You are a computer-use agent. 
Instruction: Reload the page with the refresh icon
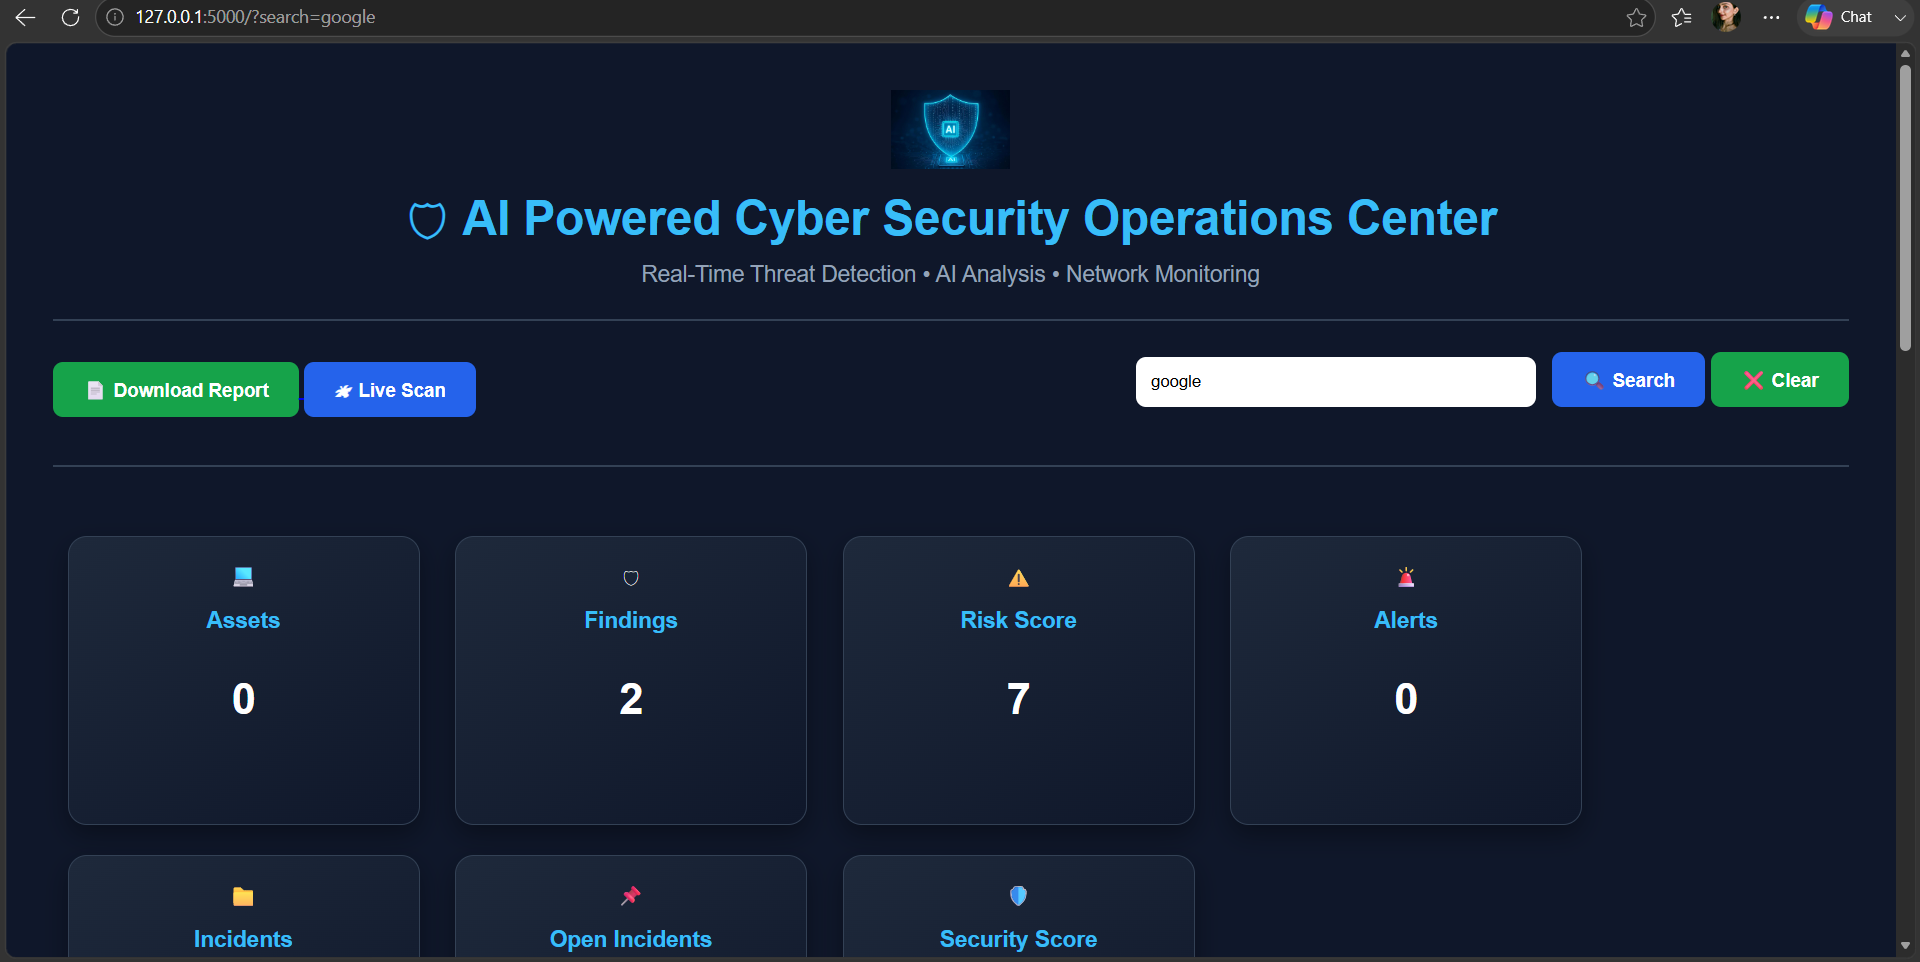70,17
